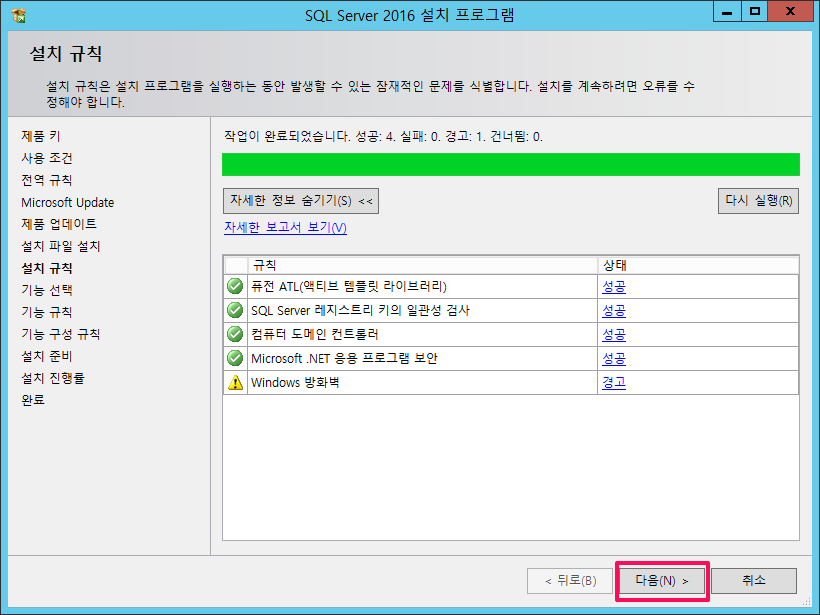Click the SQL Server setup icon in title bar
This screenshot has width=820, height=615.
(18, 15)
